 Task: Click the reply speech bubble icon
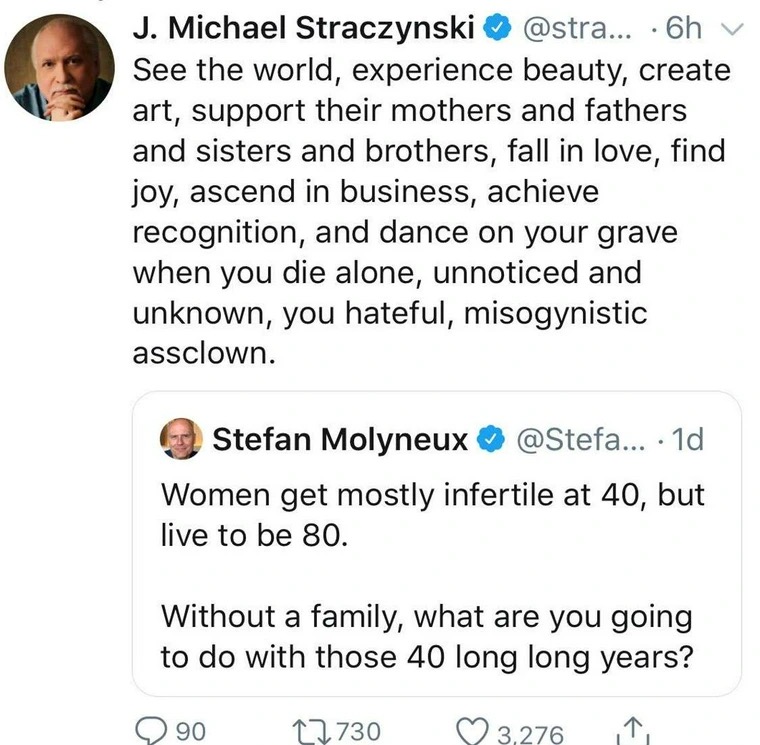click(153, 731)
